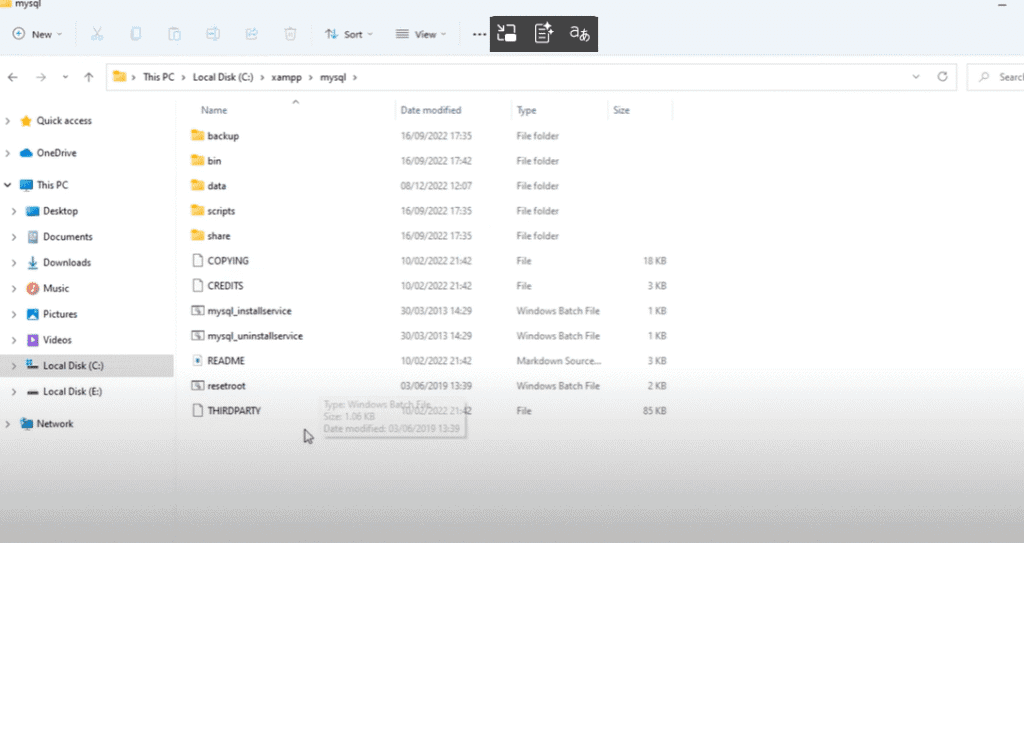This screenshot has width=1024, height=733.
Task: Expand the Local Disk (E:) node
Action: tap(14, 391)
